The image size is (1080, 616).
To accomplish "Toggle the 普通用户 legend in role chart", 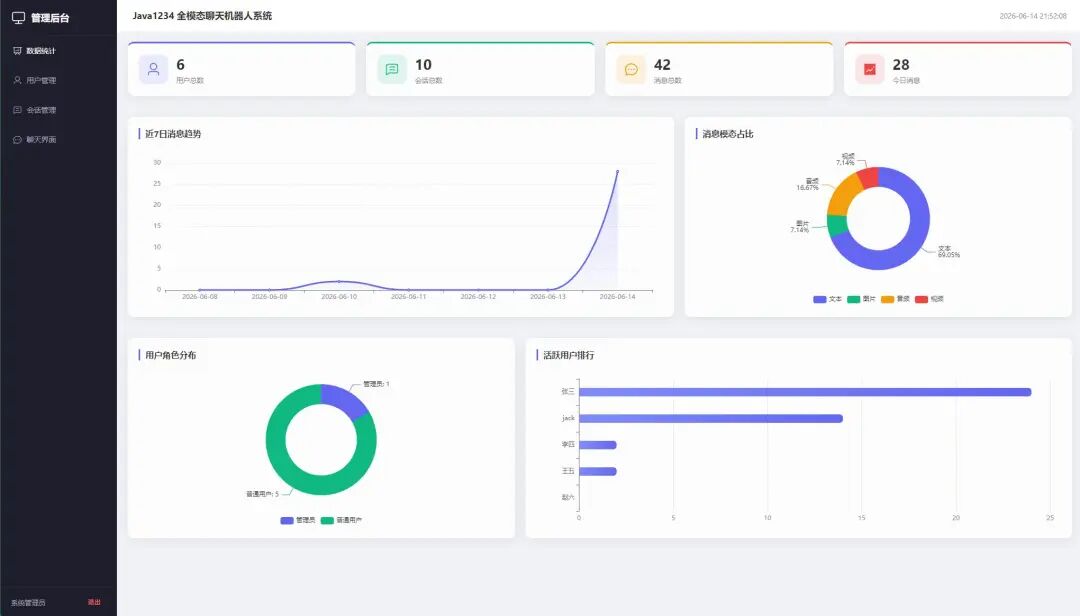I will [x=341, y=520].
